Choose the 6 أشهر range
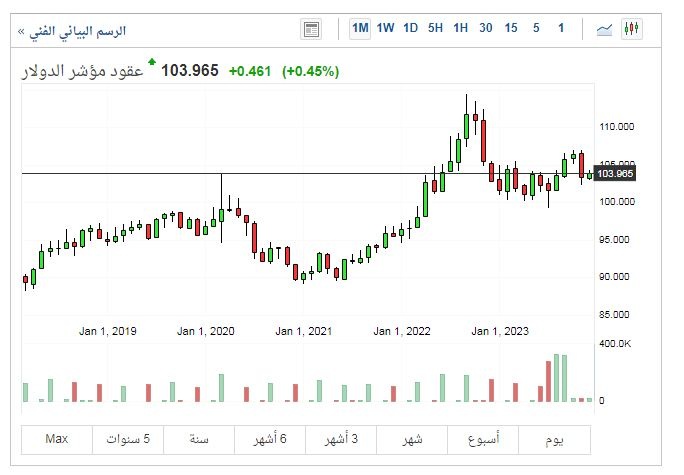The image size is (684, 475). 270,440
